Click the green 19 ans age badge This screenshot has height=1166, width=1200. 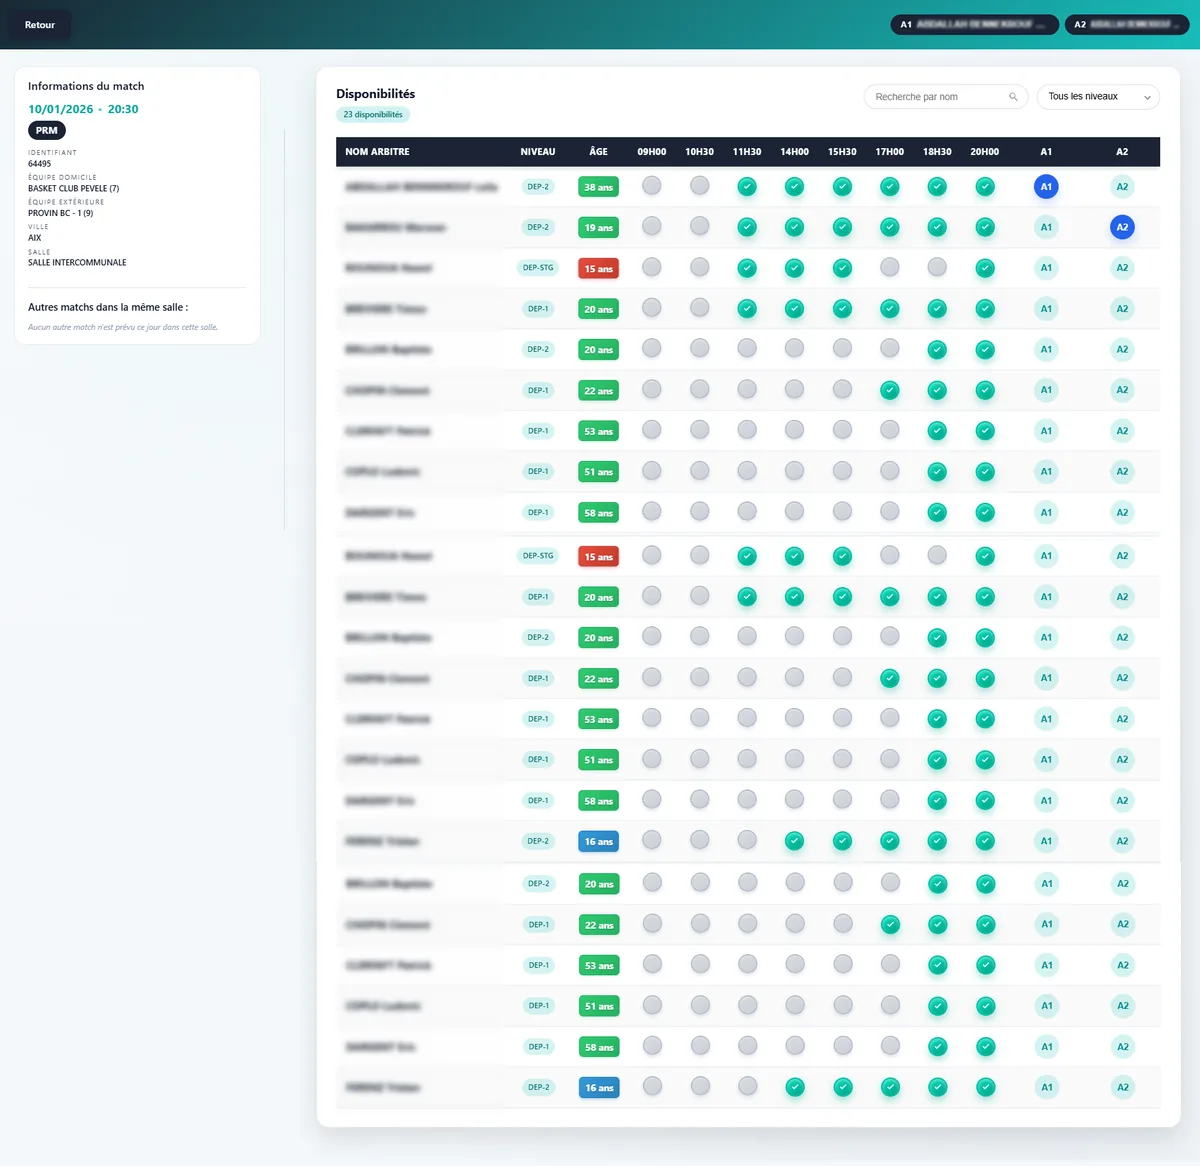pyautogui.click(x=598, y=228)
